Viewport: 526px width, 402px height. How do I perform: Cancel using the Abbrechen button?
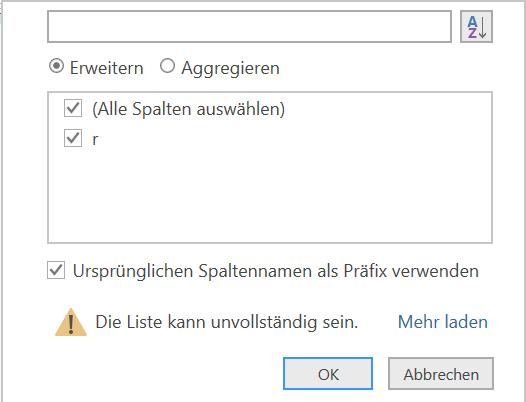point(441,373)
